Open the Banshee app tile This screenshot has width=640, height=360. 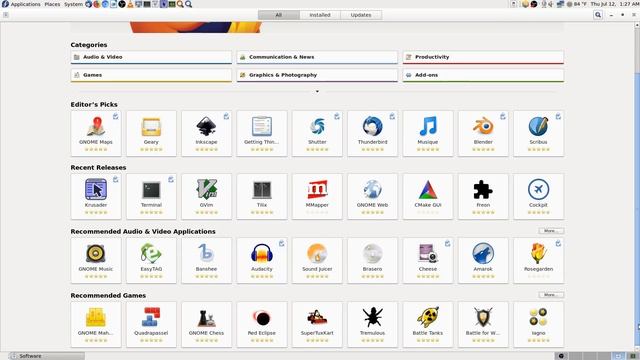207,260
